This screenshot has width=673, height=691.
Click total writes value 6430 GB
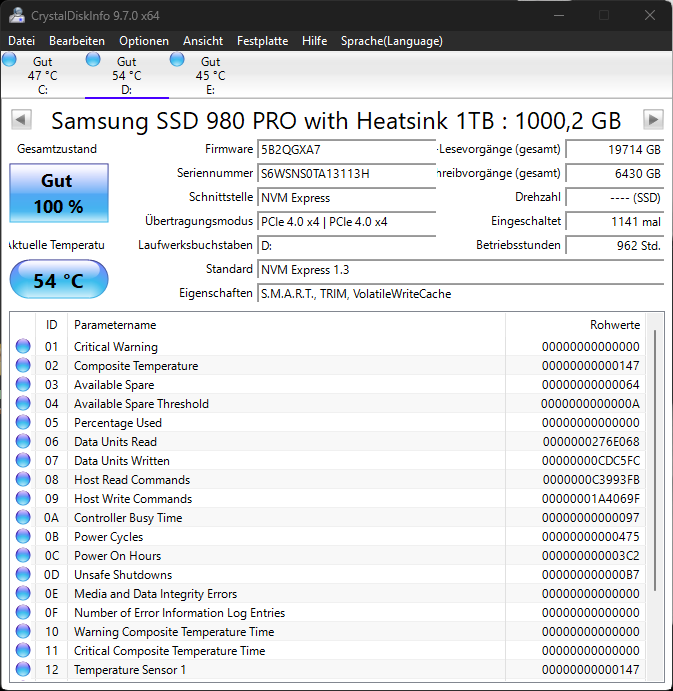(614, 174)
